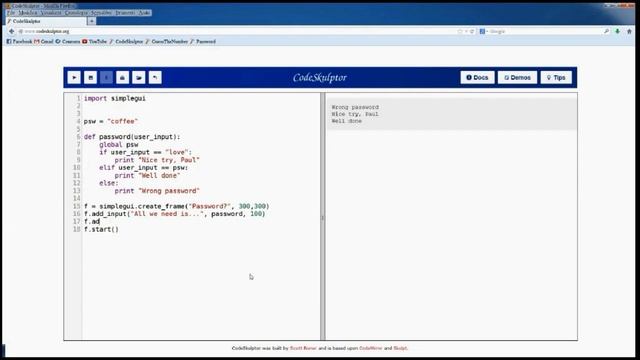Viewport: 640px width, 360px height.
Task: Reset with the curved arrow button
Action: tap(155, 78)
